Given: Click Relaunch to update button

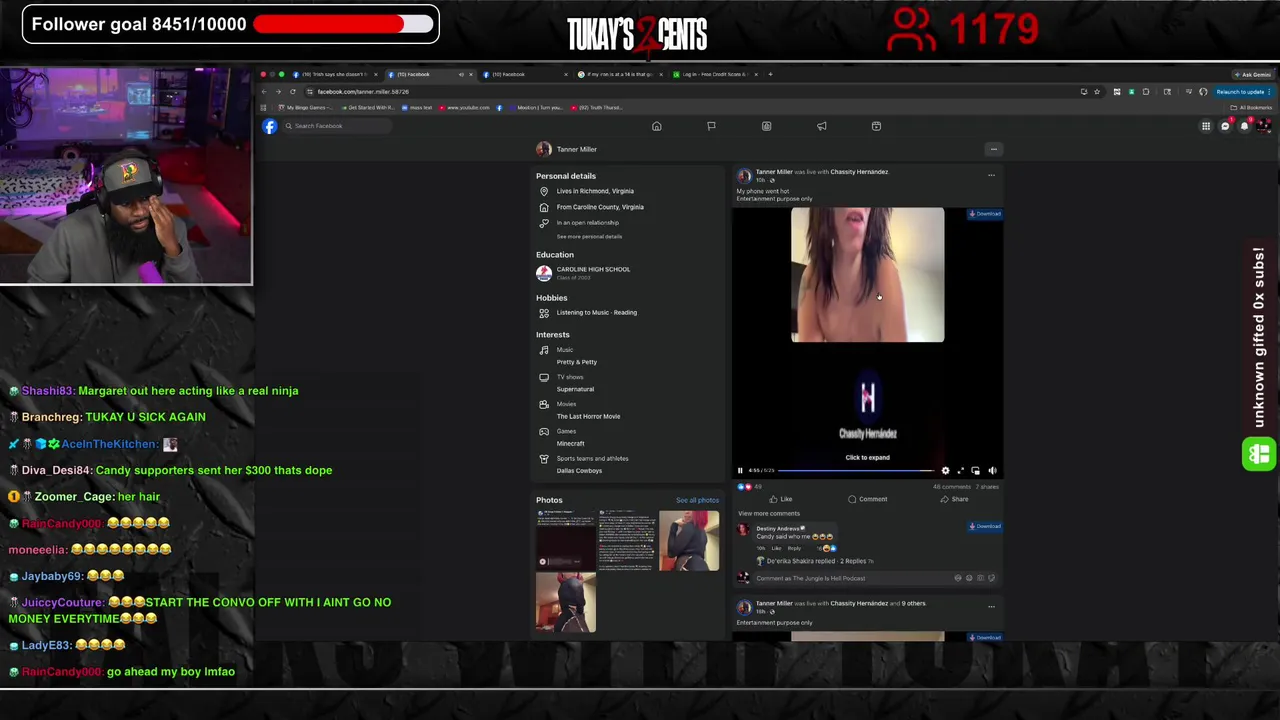Looking at the screenshot, I should pos(1243,92).
